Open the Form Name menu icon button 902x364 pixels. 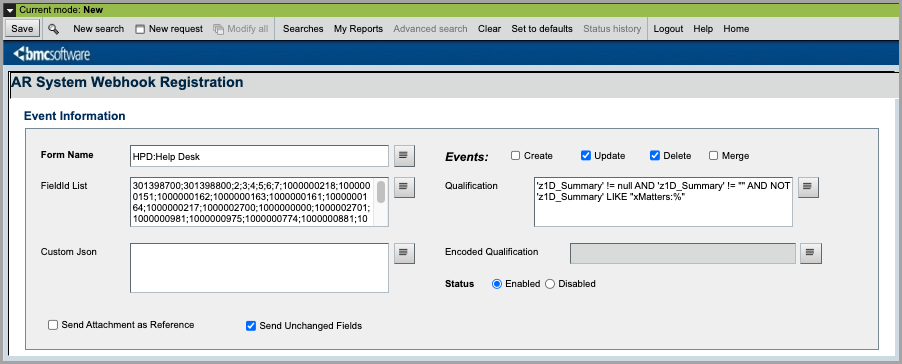pos(404,155)
